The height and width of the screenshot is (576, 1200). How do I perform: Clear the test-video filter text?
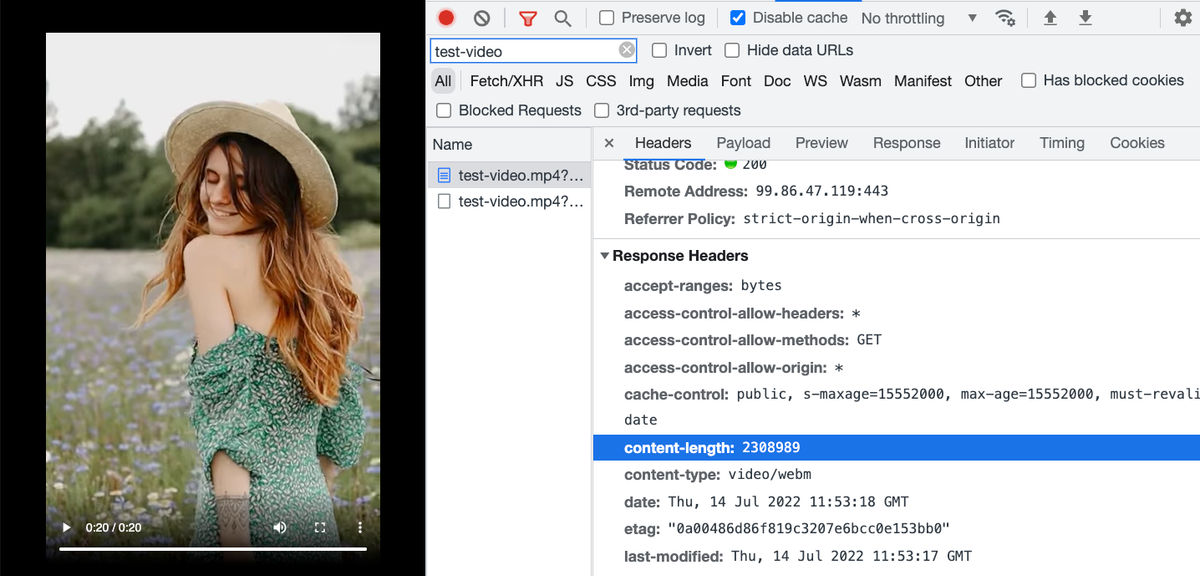627,50
